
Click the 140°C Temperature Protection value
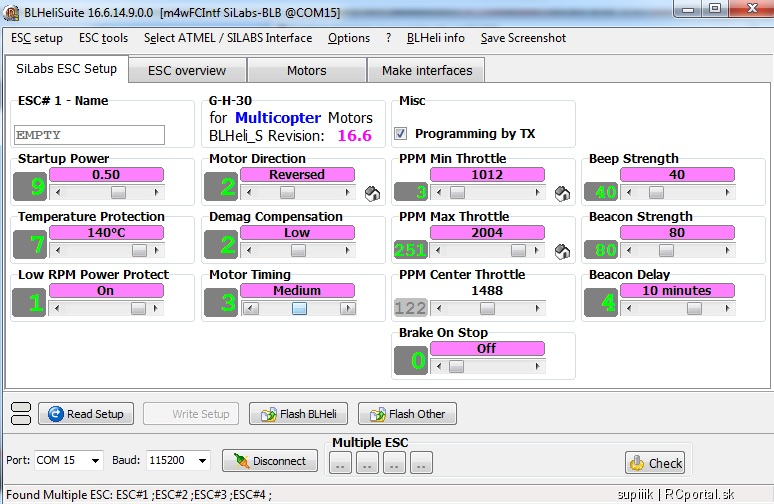pyautogui.click(x=107, y=233)
